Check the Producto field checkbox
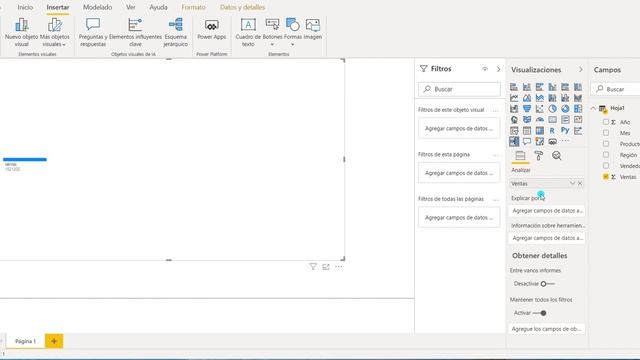Viewport: 640px width, 360px height. 606,144
